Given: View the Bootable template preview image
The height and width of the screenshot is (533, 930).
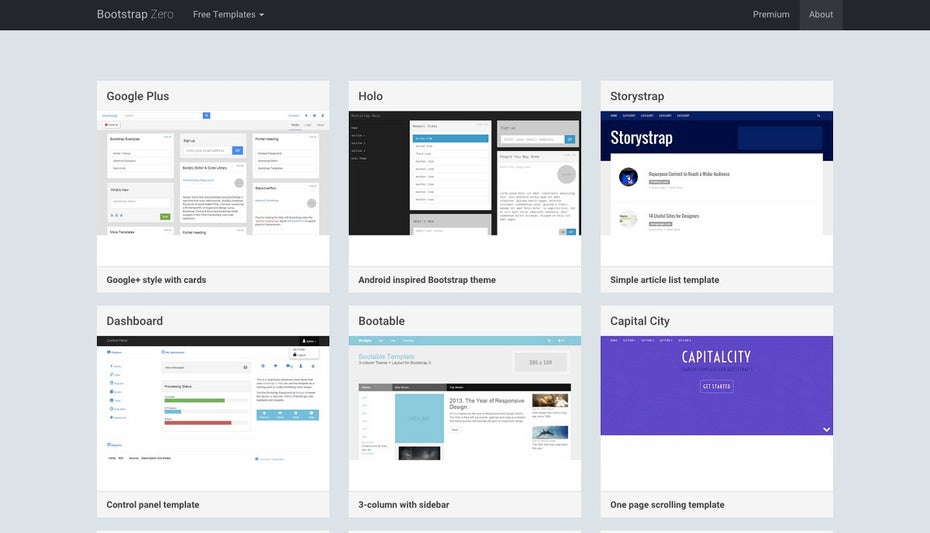Looking at the screenshot, I should pyautogui.click(x=465, y=398).
